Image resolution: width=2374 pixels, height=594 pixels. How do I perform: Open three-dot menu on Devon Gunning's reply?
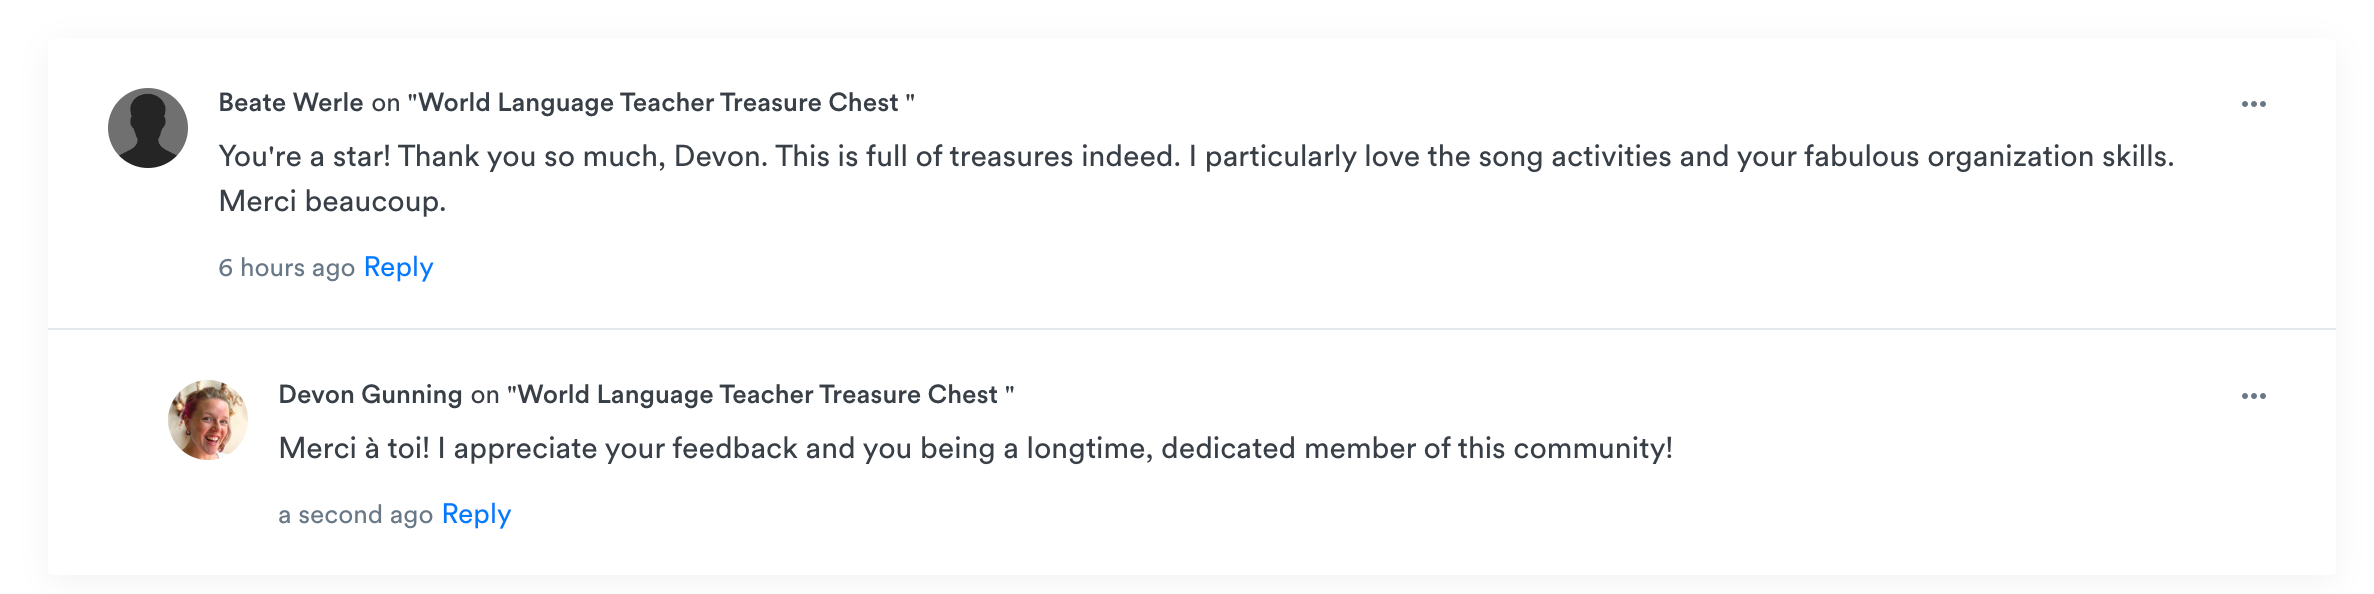click(x=2253, y=396)
